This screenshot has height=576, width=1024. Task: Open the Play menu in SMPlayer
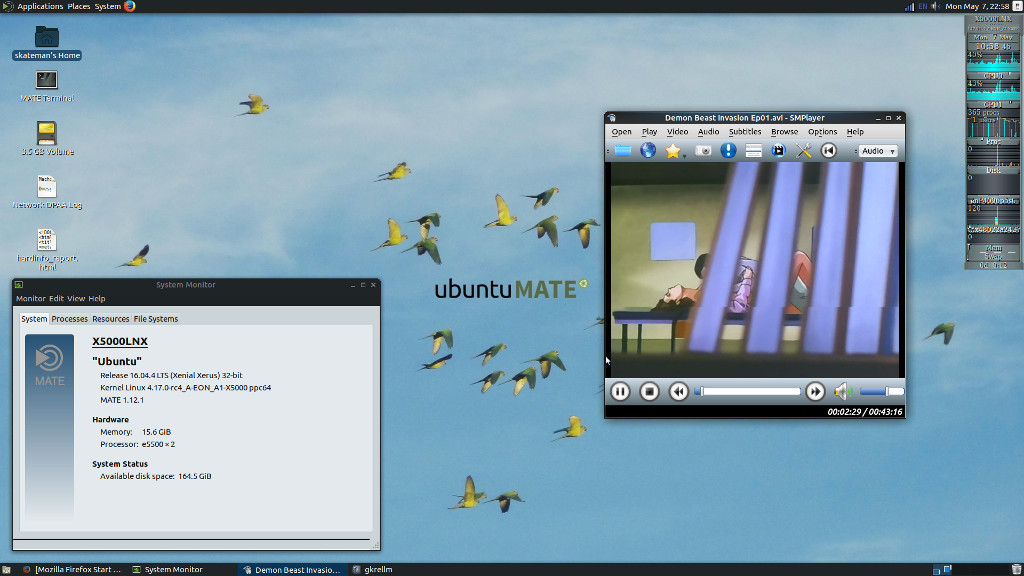649,132
